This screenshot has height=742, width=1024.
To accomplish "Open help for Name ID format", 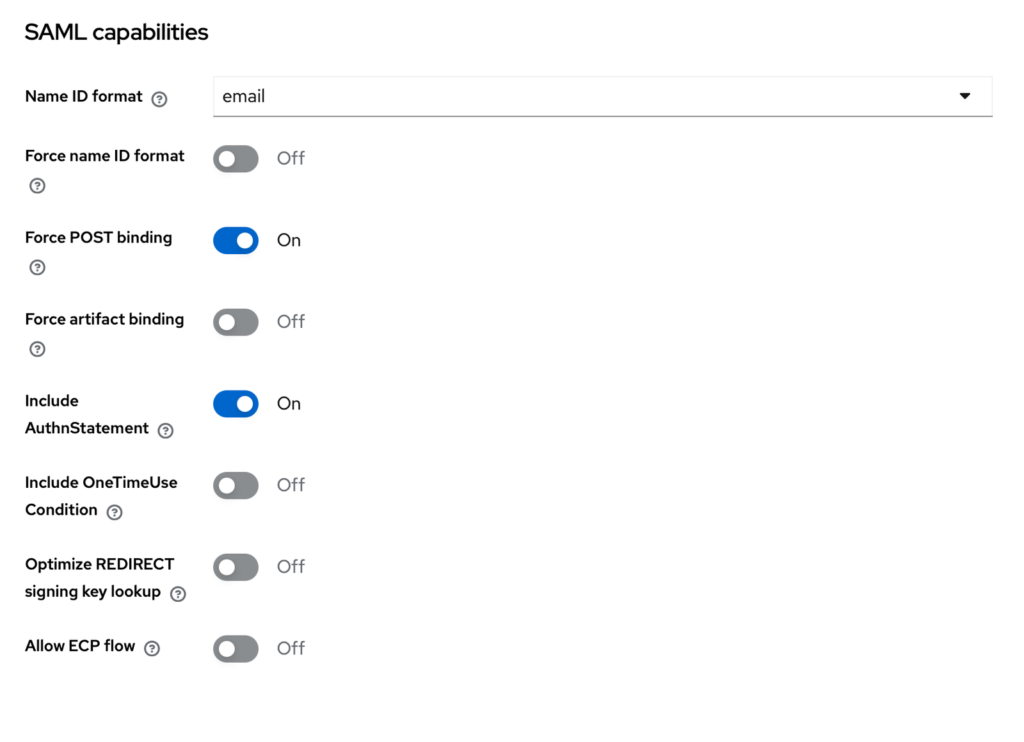I will (159, 99).
